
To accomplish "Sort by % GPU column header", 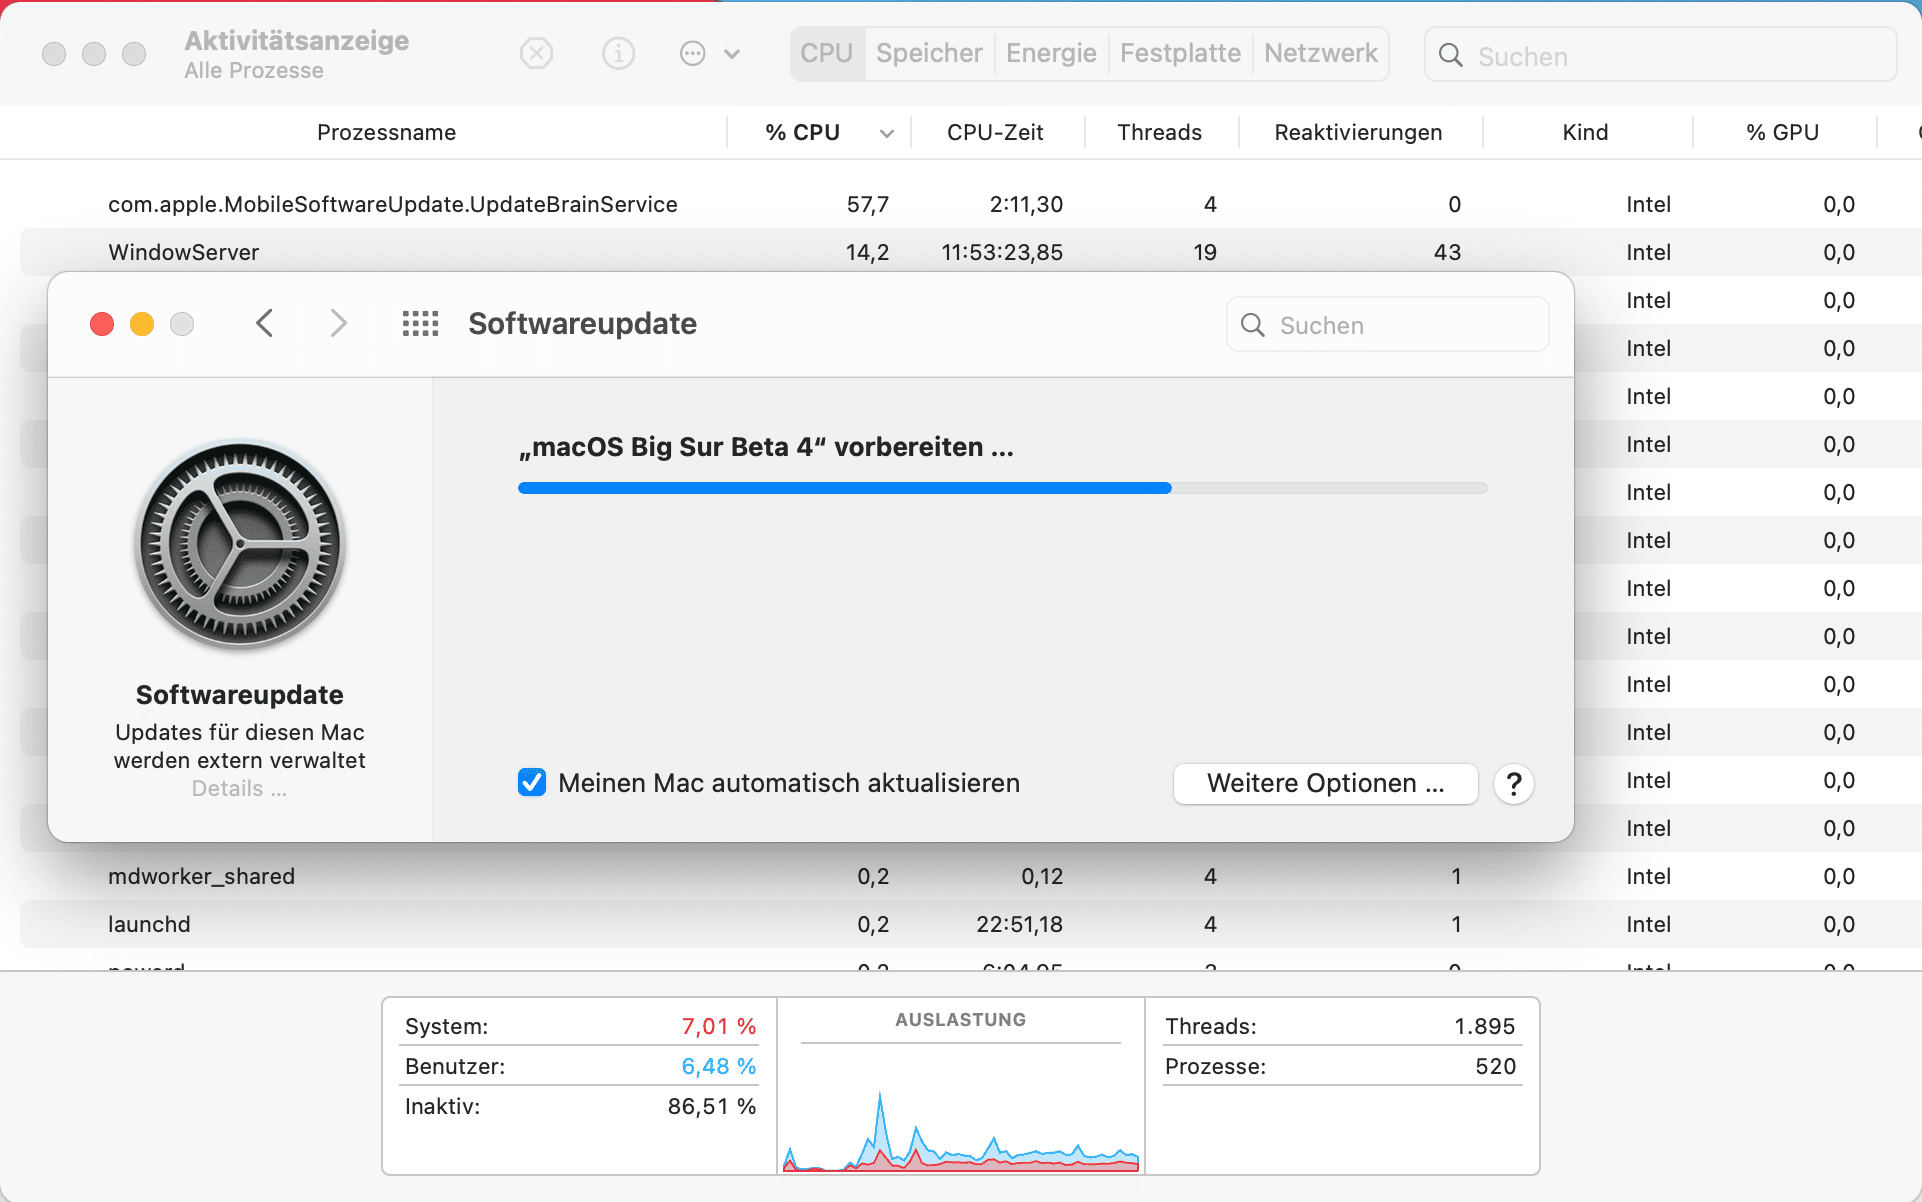I will [1782, 132].
